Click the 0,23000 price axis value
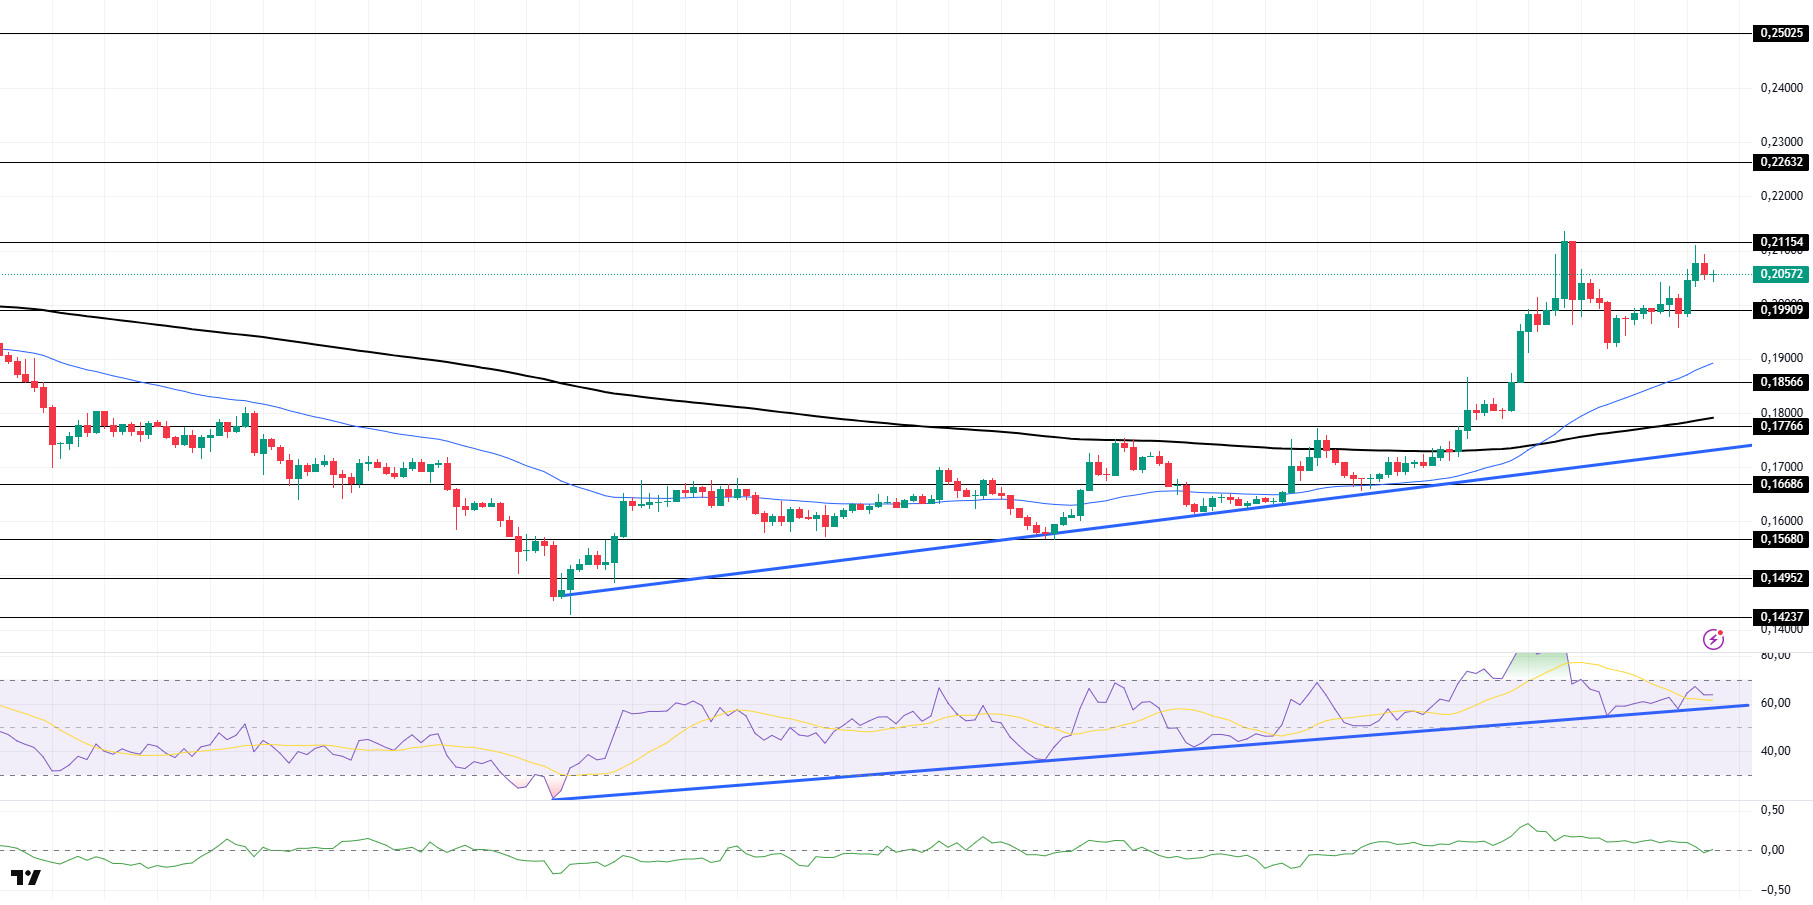The width and height of the screenshot is (1813, 905). tap(1781, 142)
